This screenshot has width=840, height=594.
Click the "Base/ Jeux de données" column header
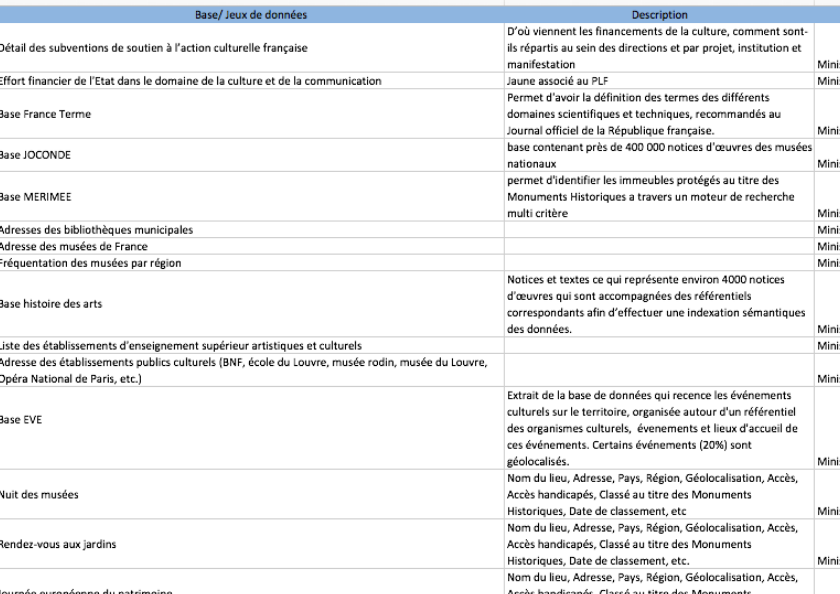point(251,15)
